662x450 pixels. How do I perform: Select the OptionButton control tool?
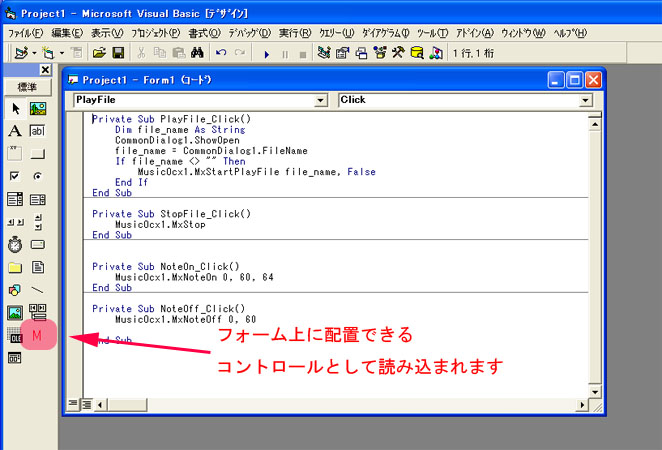coord(38,176)
